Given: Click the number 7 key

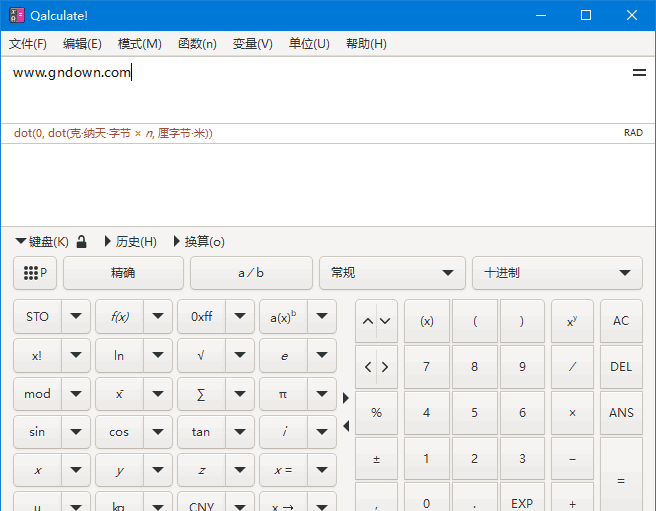Looking at the screenshot, I should (x=427, y=367).
